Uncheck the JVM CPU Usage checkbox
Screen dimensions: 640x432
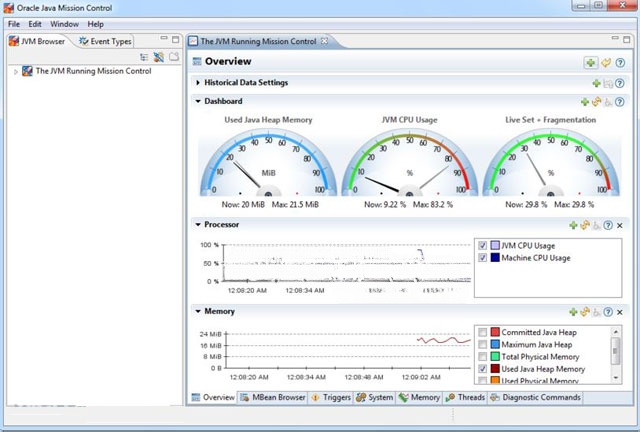(482, 245)
